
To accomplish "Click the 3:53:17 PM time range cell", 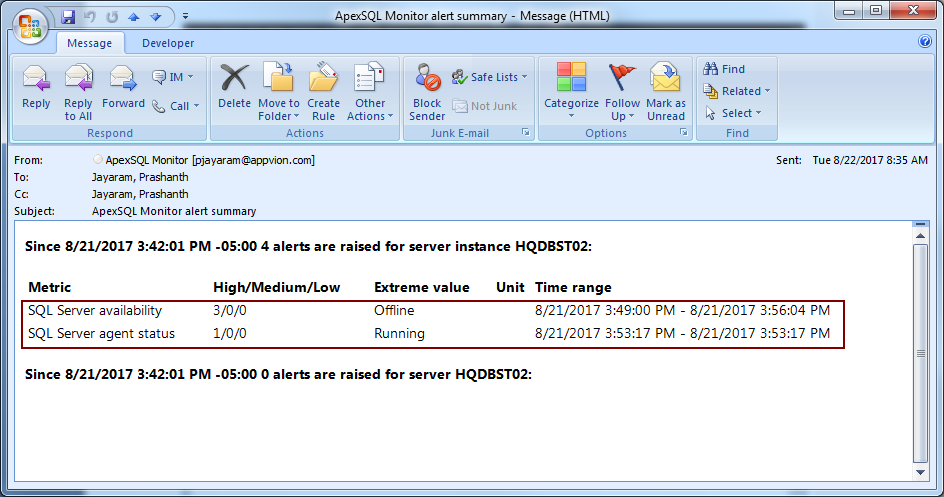I will pos(682,333).
